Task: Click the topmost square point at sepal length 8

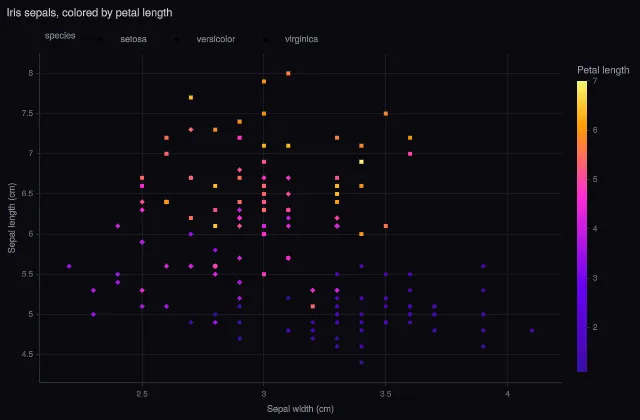Action: (x=288, y=73)
